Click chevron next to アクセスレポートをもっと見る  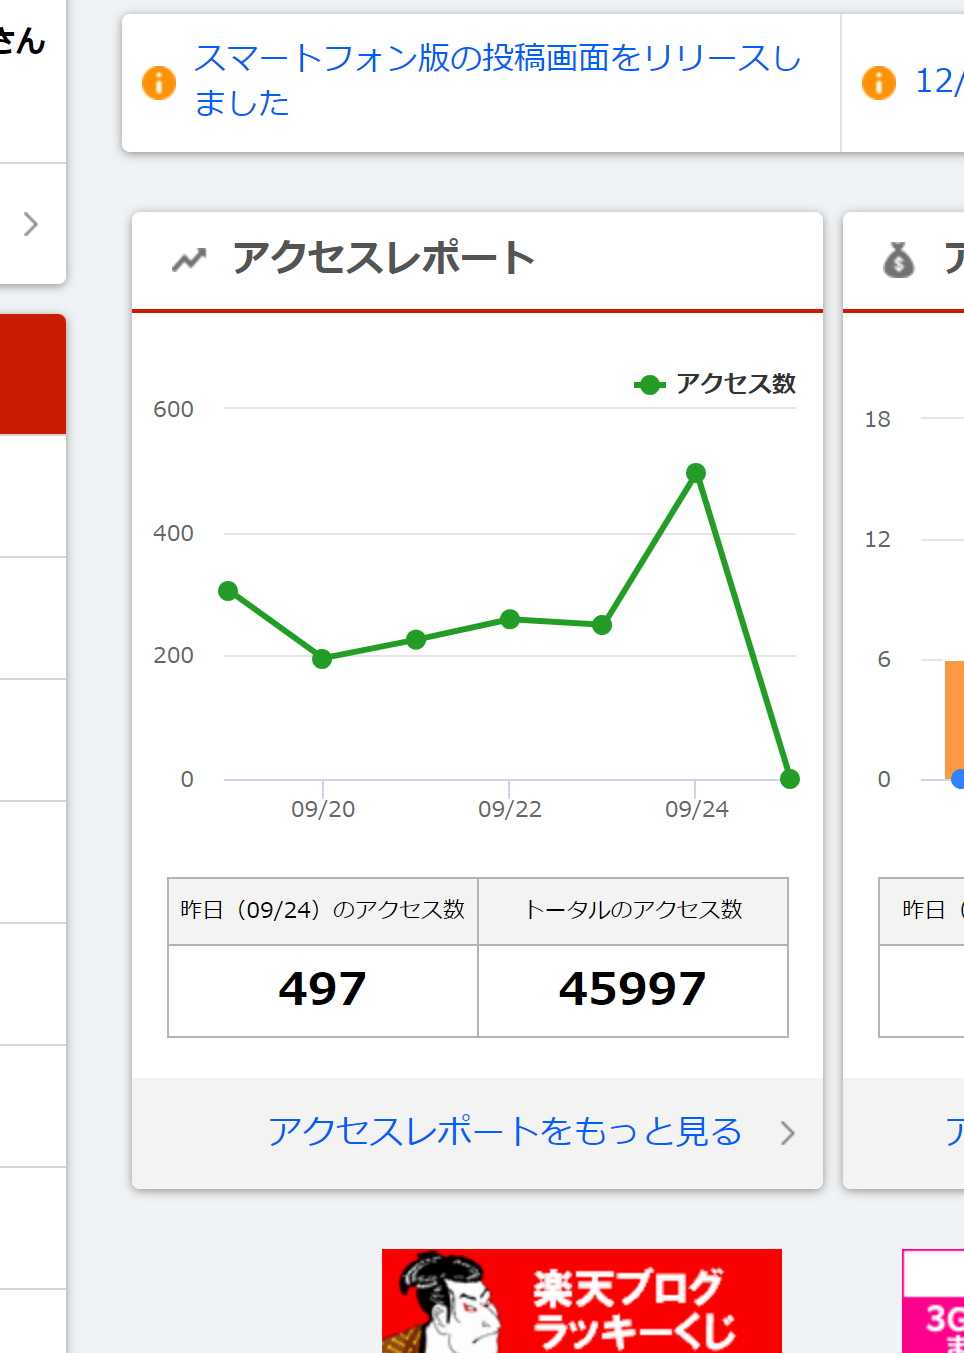[788, 1133]
